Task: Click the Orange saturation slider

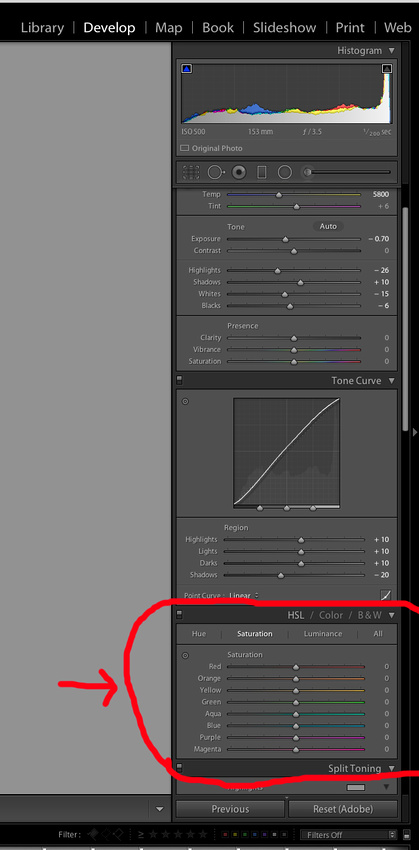Action: pyautogui.click(x=295, y=679)
